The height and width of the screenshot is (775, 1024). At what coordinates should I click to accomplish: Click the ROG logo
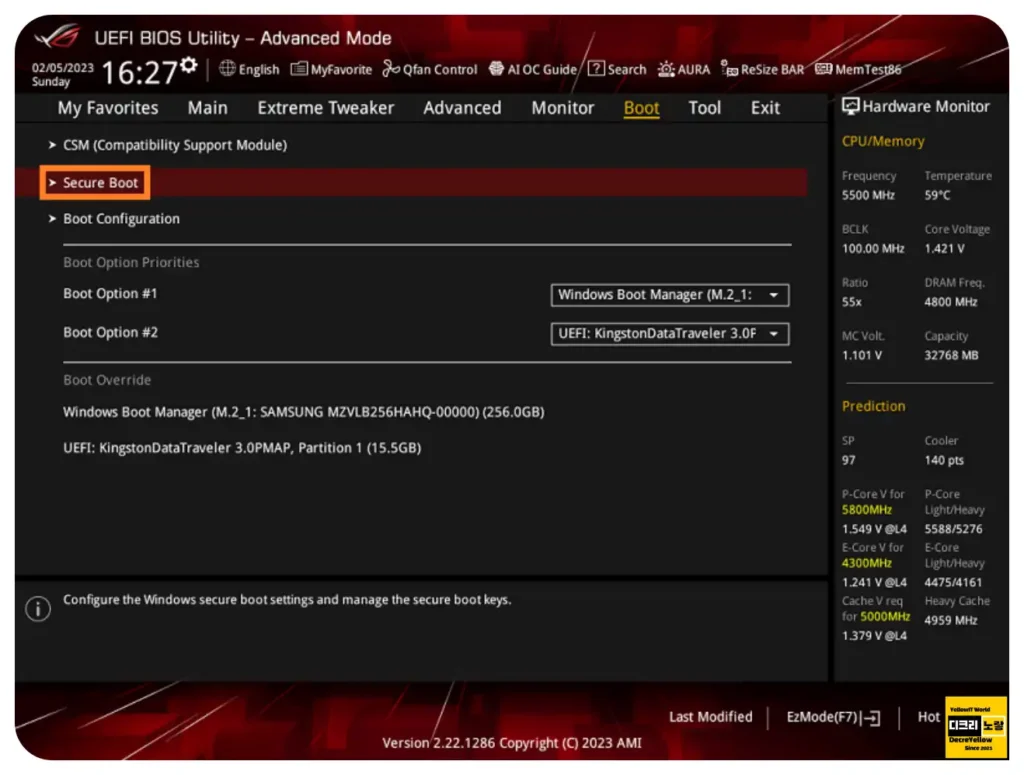click(x=57, y=37)
